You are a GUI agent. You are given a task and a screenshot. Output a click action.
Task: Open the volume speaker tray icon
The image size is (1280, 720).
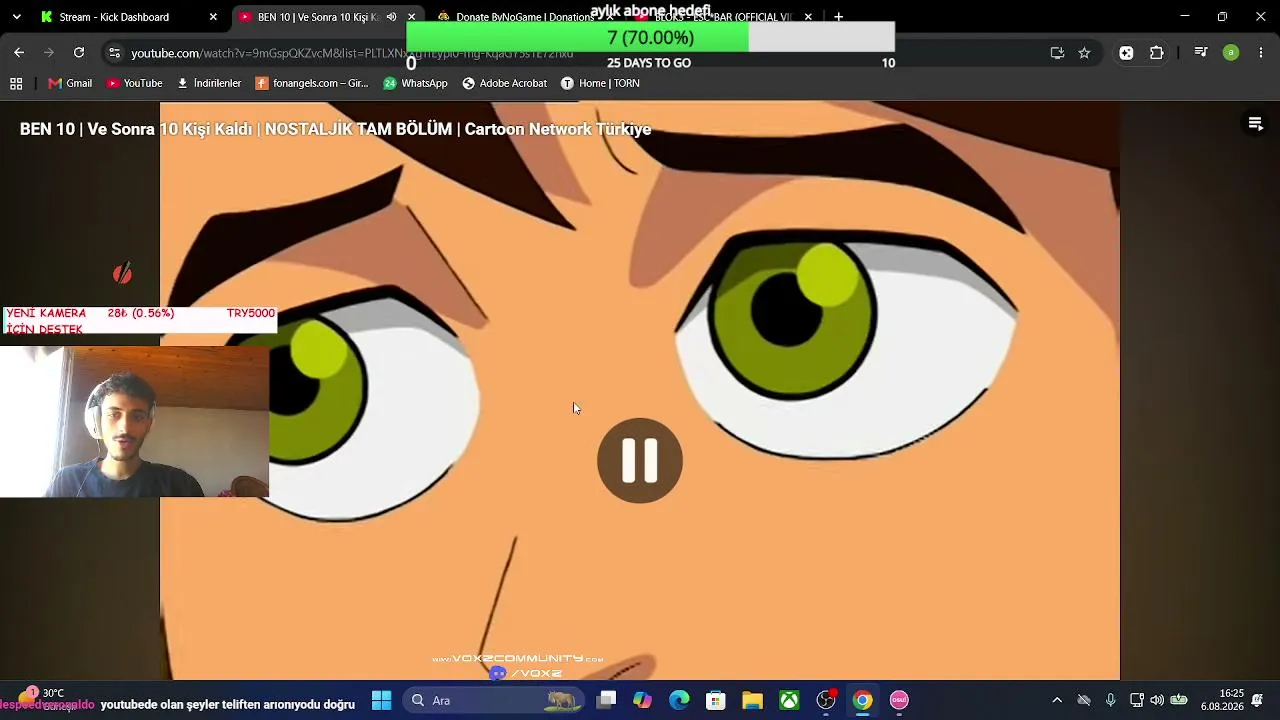[x=1157, y=700]
